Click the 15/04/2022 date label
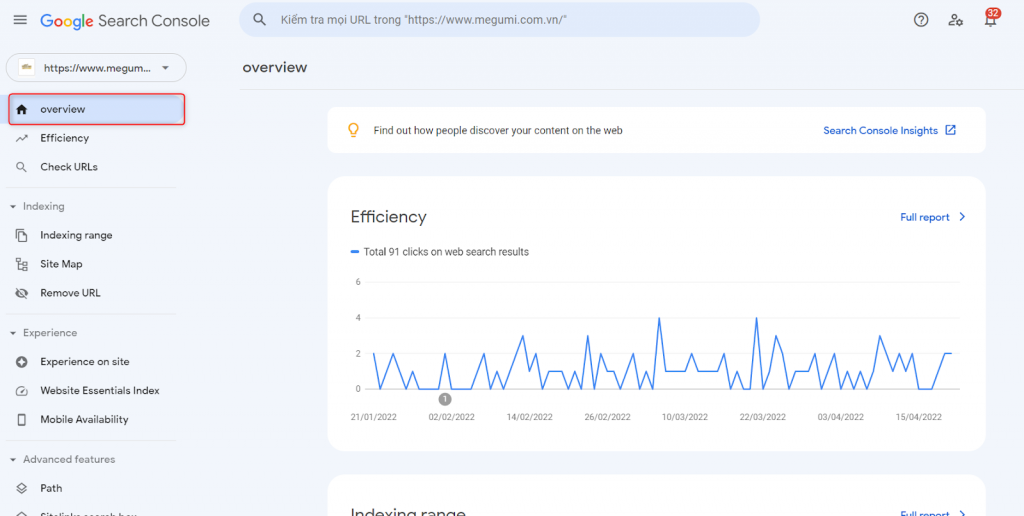 coord(919,417)
